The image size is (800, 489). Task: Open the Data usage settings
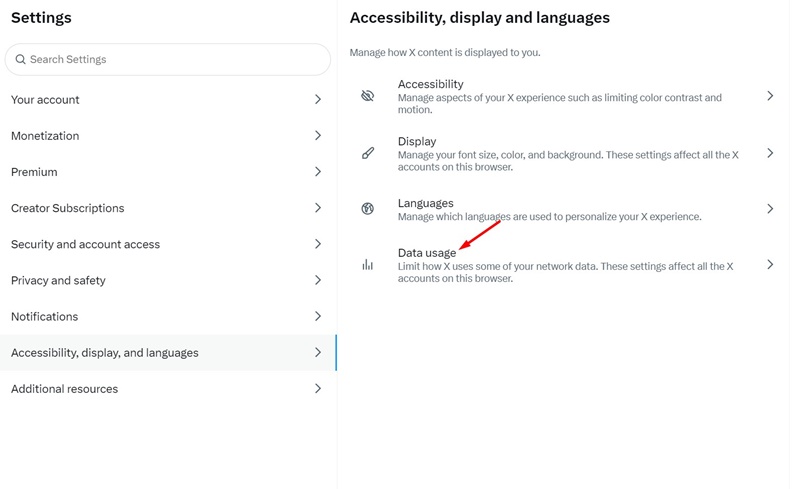click(x=565, y=264)
